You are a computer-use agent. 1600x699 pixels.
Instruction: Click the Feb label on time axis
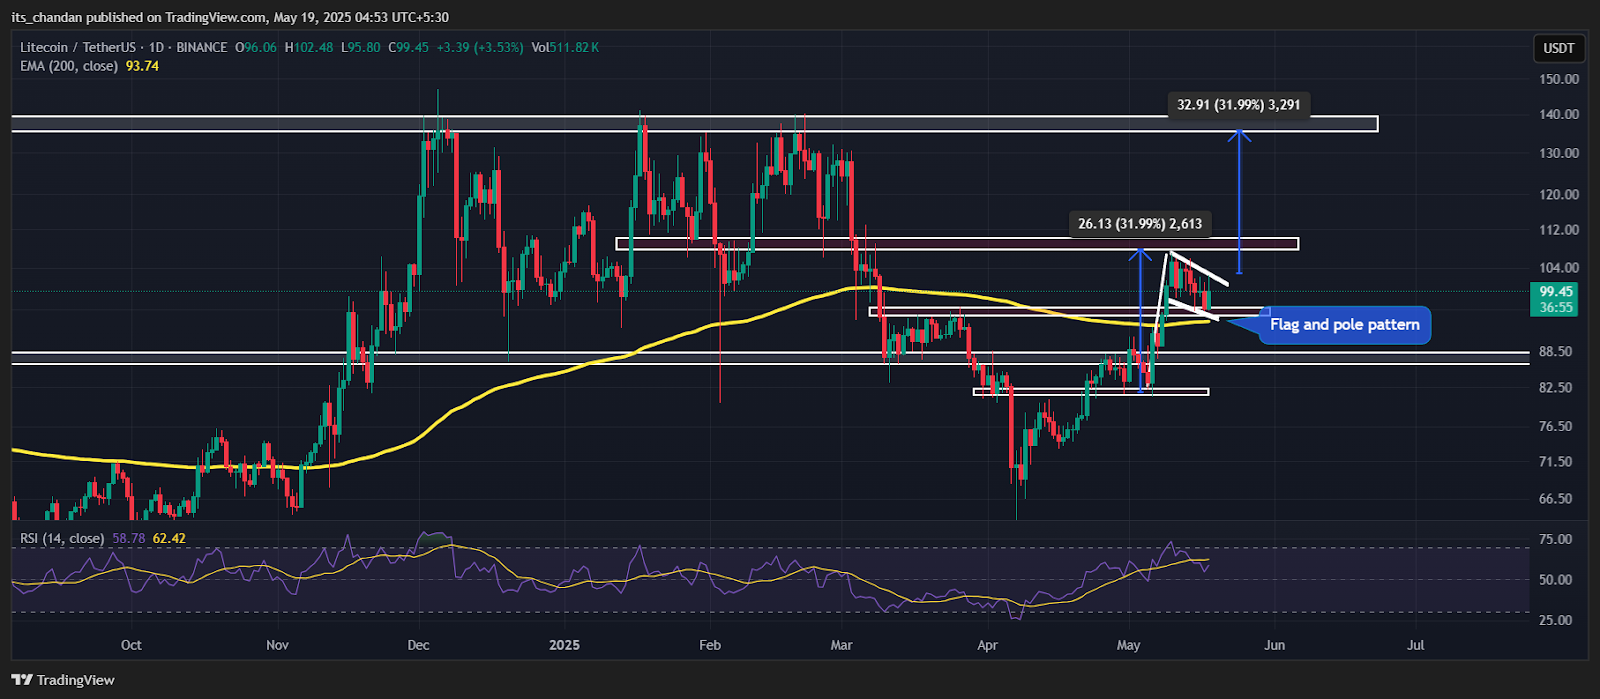pos(710,645)
